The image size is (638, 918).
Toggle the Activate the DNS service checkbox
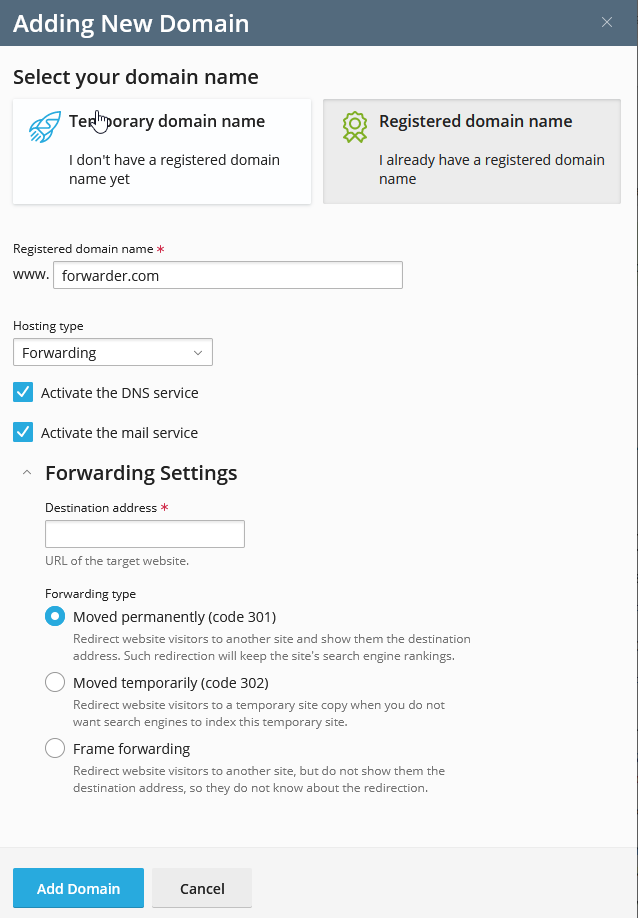pyautogui.click(x=23, y=392)
